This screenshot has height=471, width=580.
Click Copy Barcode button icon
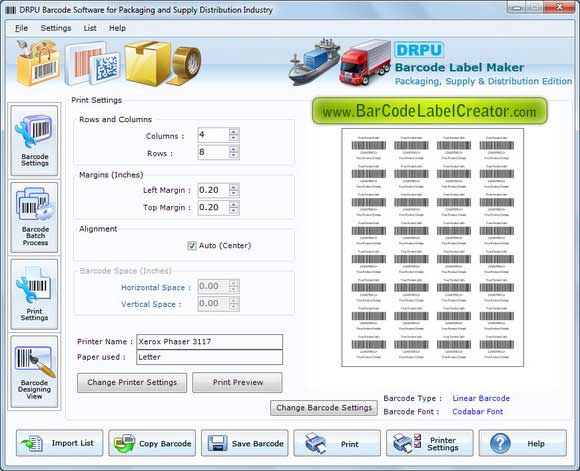coord(124,443)
